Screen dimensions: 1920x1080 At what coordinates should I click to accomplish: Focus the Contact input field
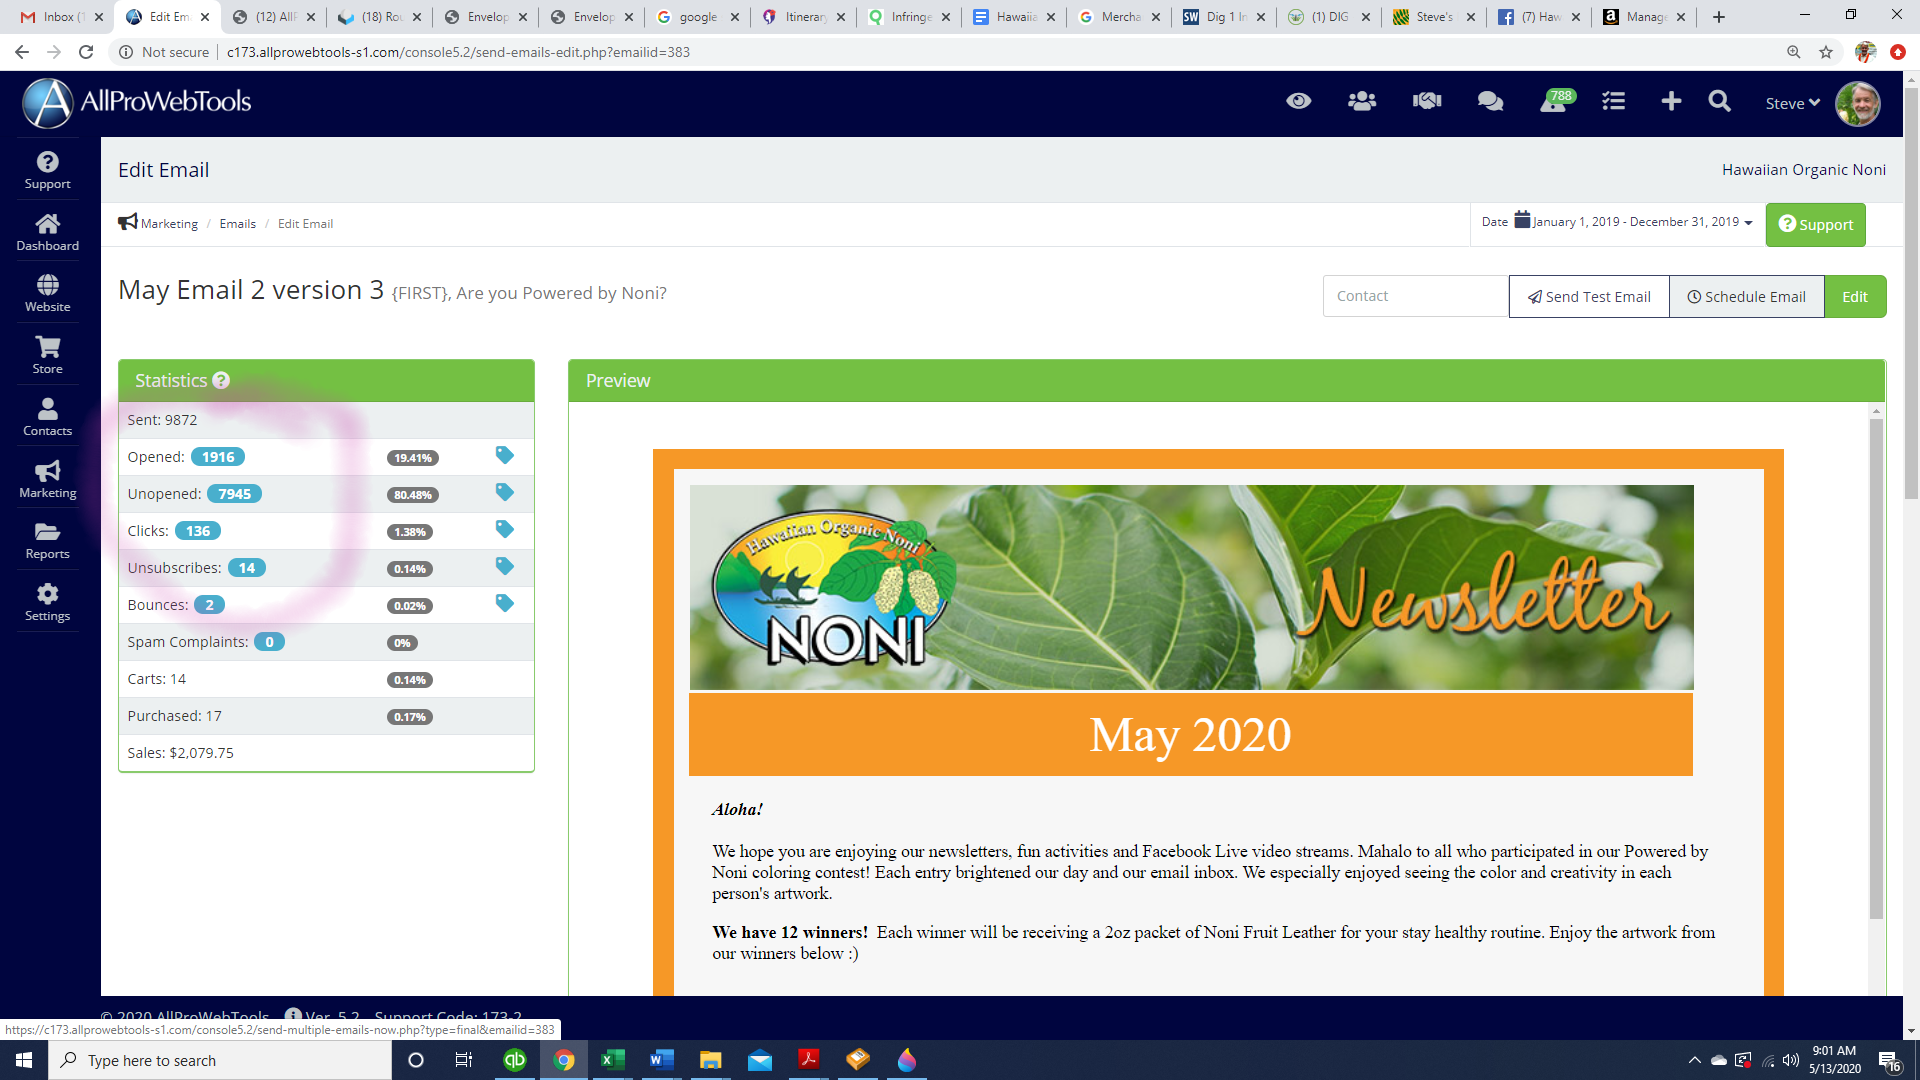(1415, 296)
